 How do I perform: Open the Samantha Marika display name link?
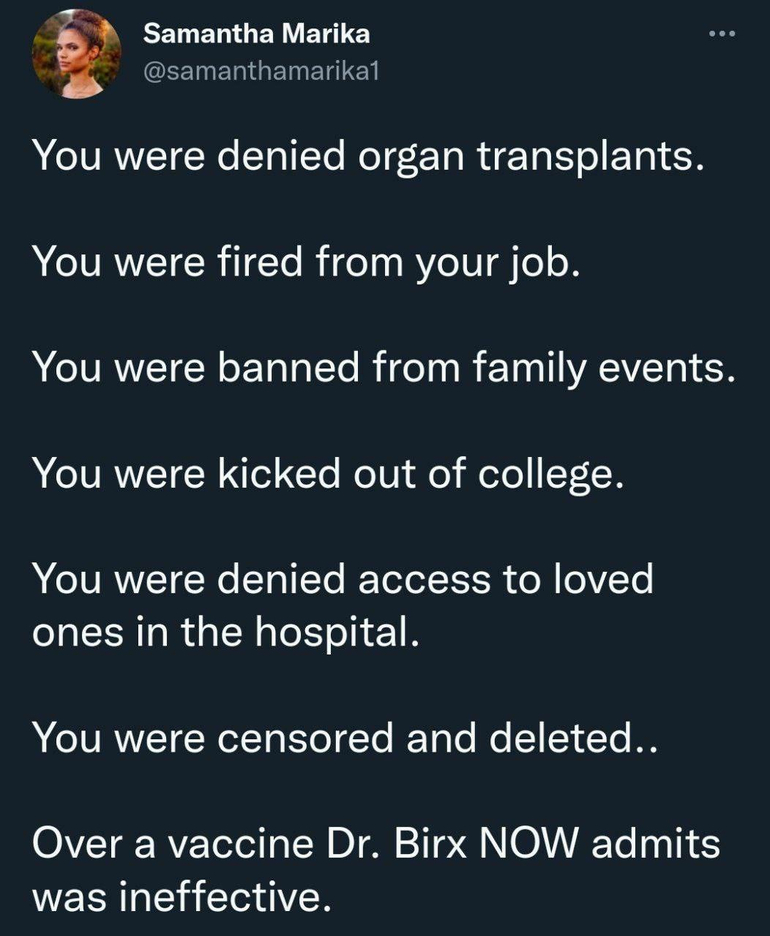coord(256,34)
